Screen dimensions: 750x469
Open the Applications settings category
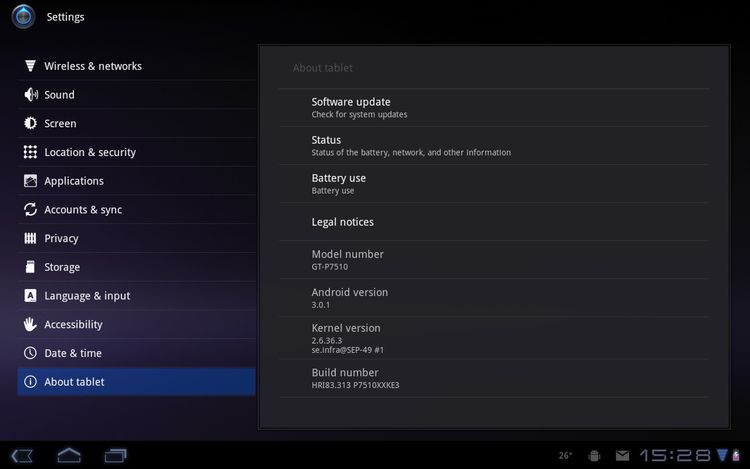[x=74, y=181]
